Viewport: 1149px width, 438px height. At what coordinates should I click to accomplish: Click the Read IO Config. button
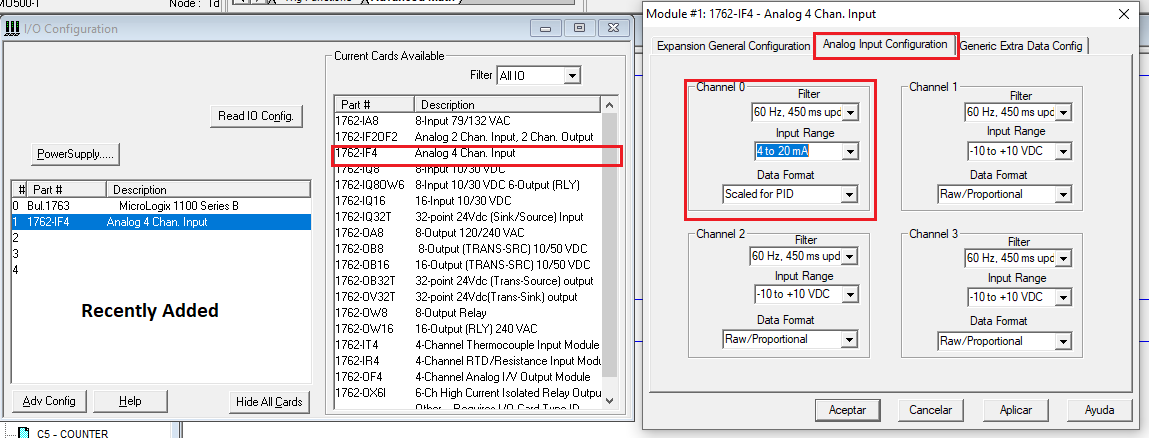[256, 116]
